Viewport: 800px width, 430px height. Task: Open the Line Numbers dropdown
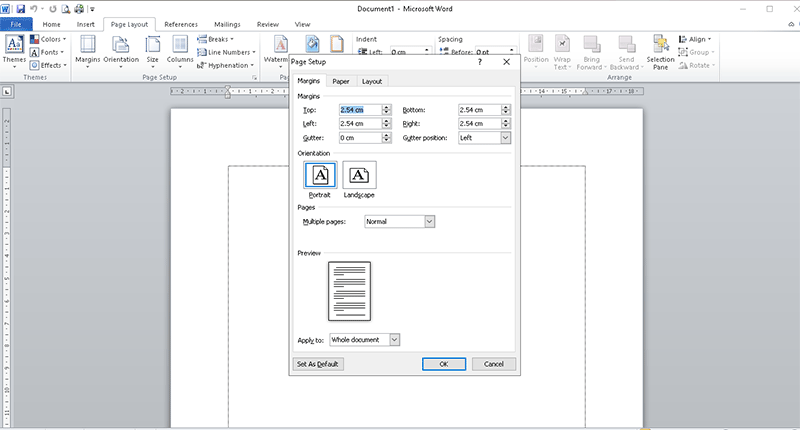click(227, 52)
